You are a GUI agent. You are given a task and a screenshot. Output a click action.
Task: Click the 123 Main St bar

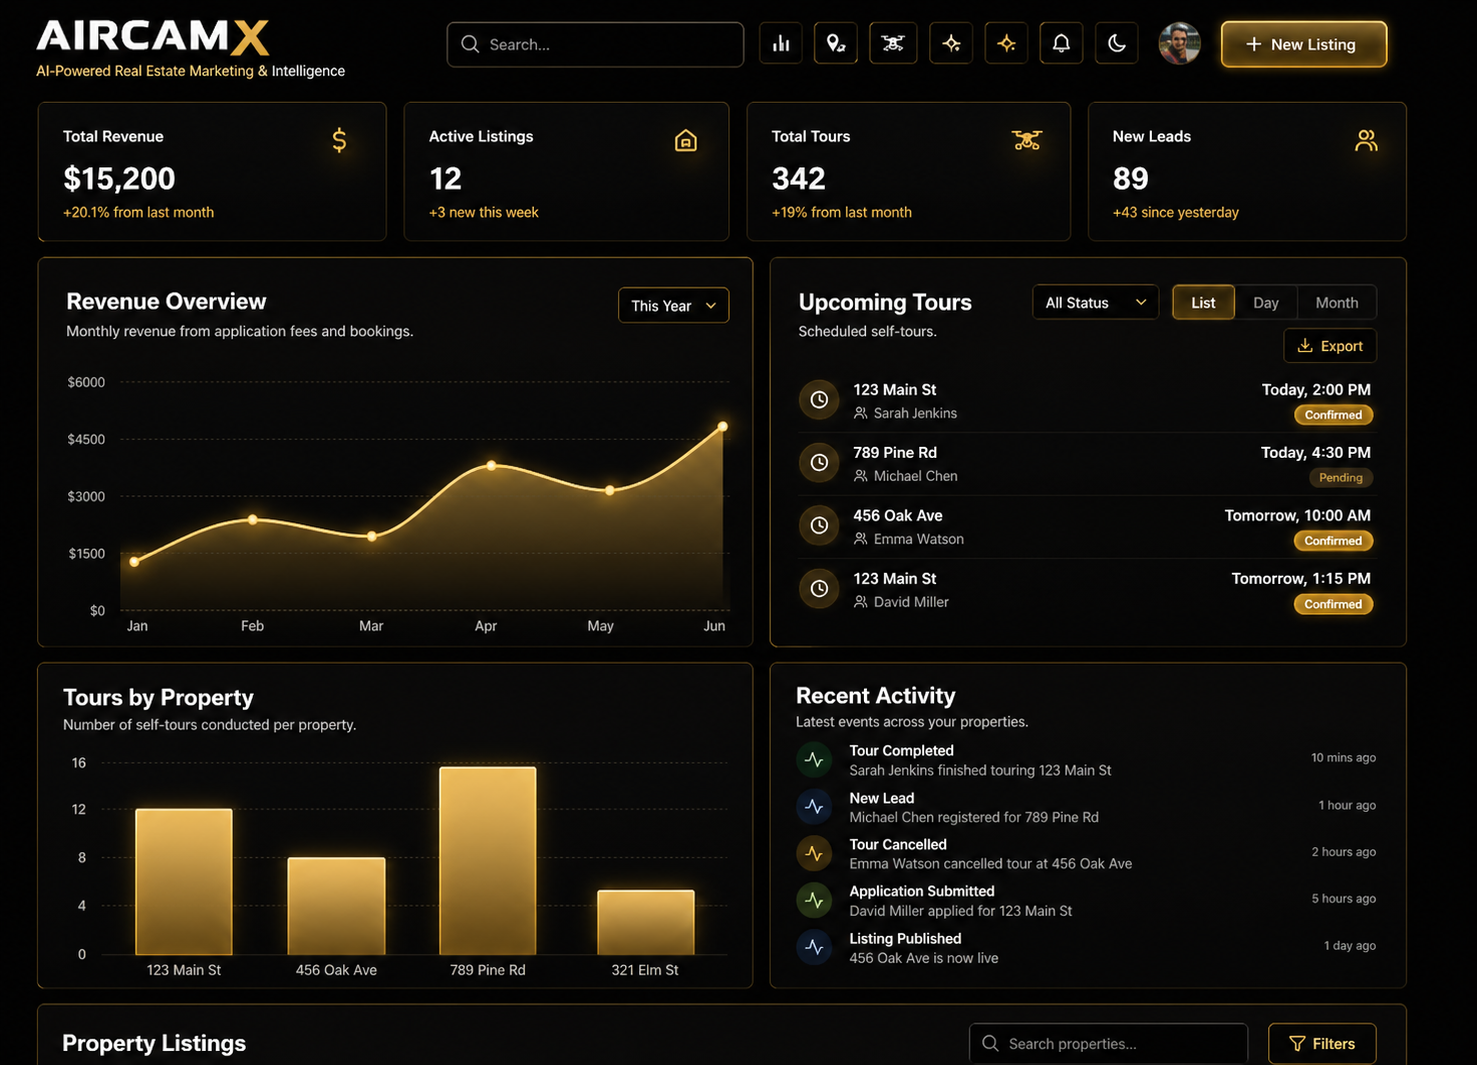pyautogui.click(x=184, y=882)
